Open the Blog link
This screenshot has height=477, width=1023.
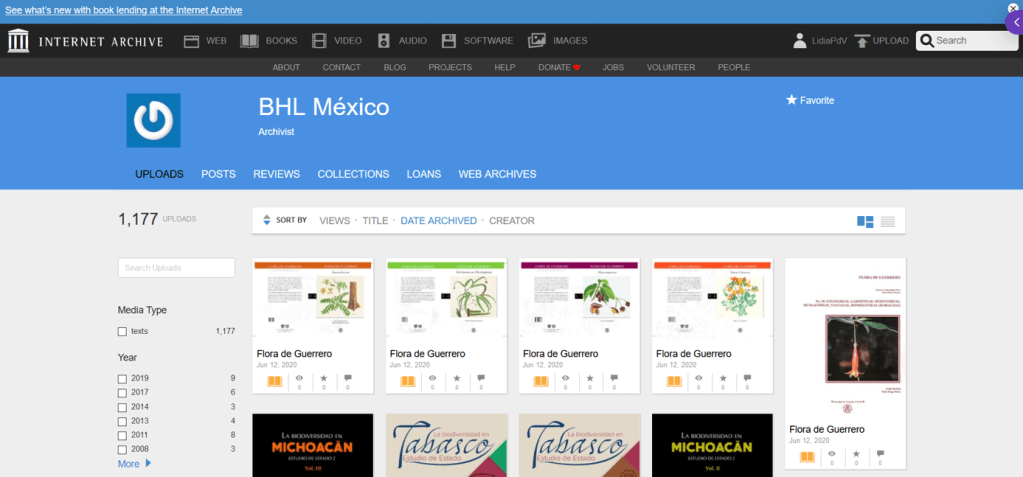395,67
